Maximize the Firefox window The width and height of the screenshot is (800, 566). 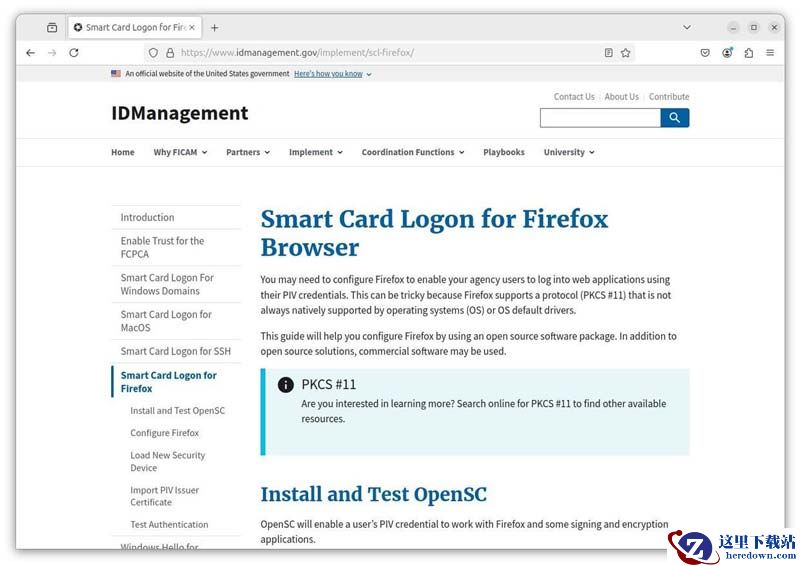coord(754,28)
